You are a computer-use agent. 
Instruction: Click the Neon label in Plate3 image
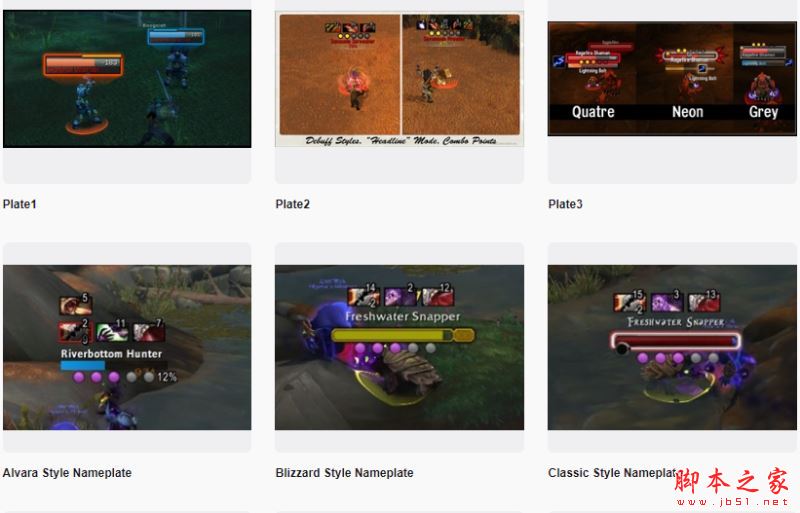pos(687,112)
